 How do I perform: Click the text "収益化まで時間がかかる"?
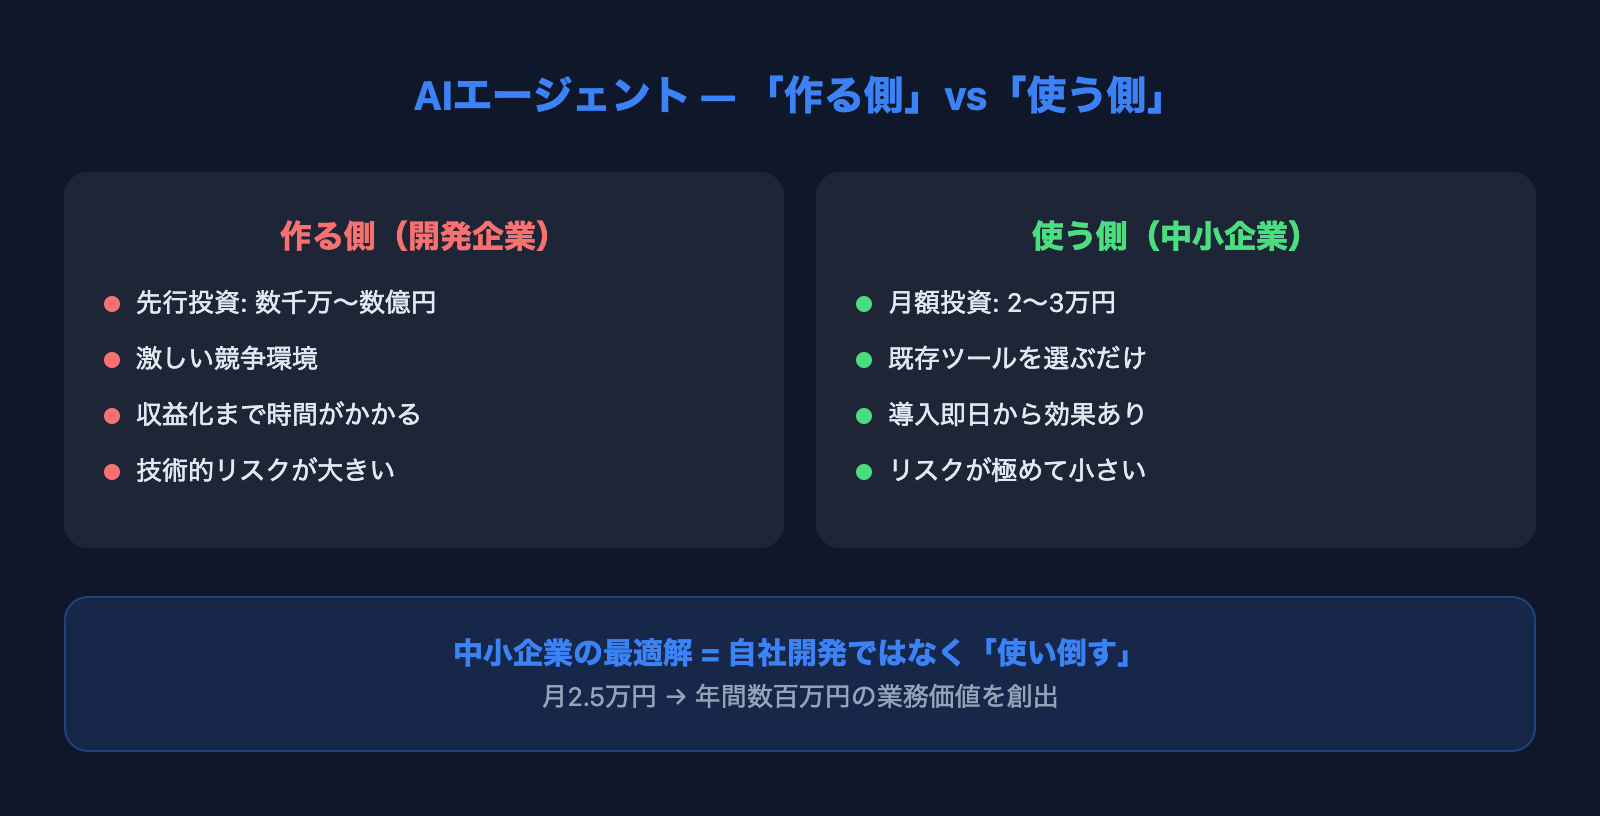click(x=278, y=415)
